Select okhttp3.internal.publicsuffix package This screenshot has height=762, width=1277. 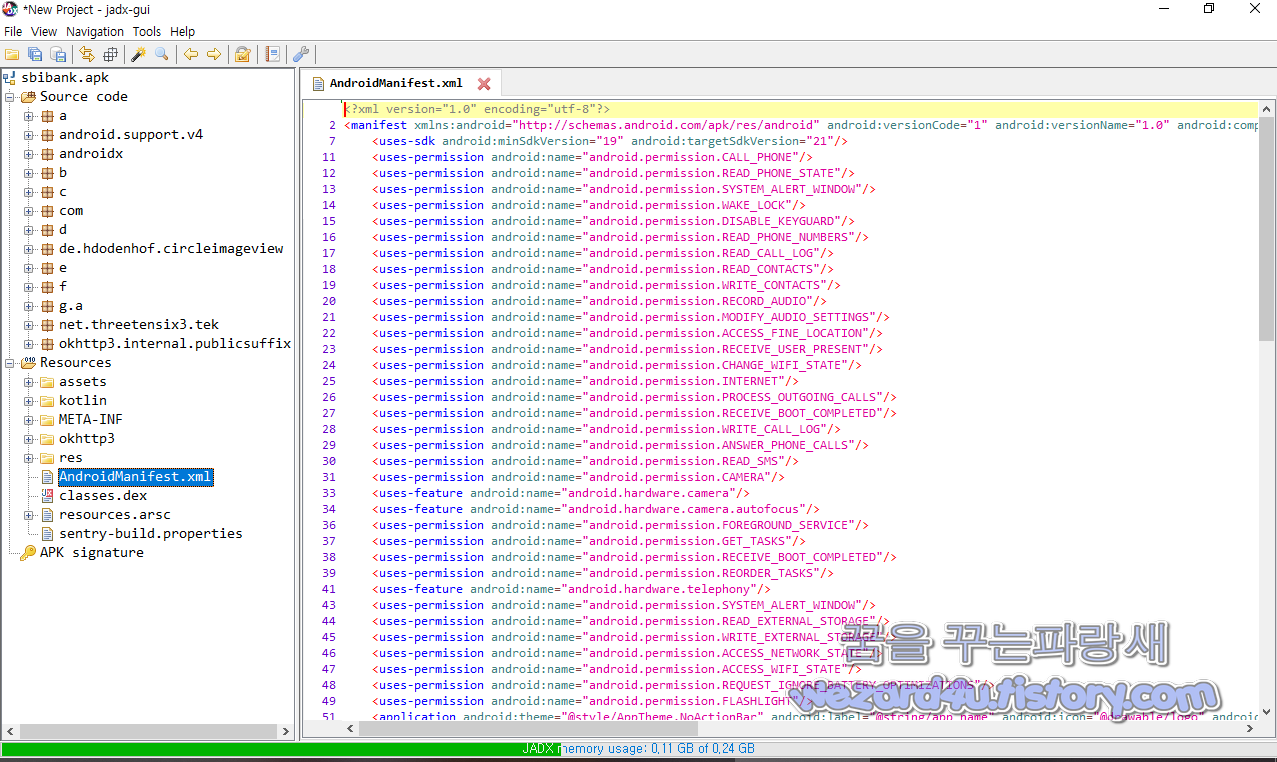pos(175,343)
